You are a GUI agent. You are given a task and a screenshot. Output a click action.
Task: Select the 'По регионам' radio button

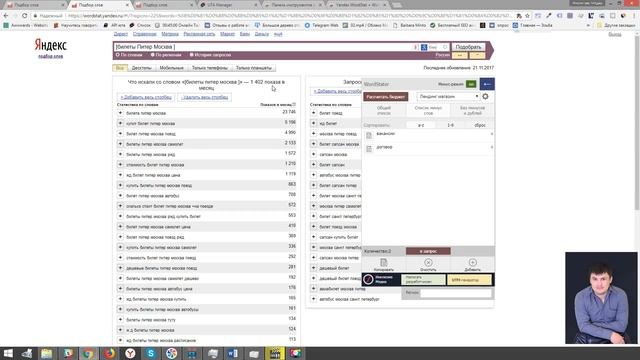[153, 55]
